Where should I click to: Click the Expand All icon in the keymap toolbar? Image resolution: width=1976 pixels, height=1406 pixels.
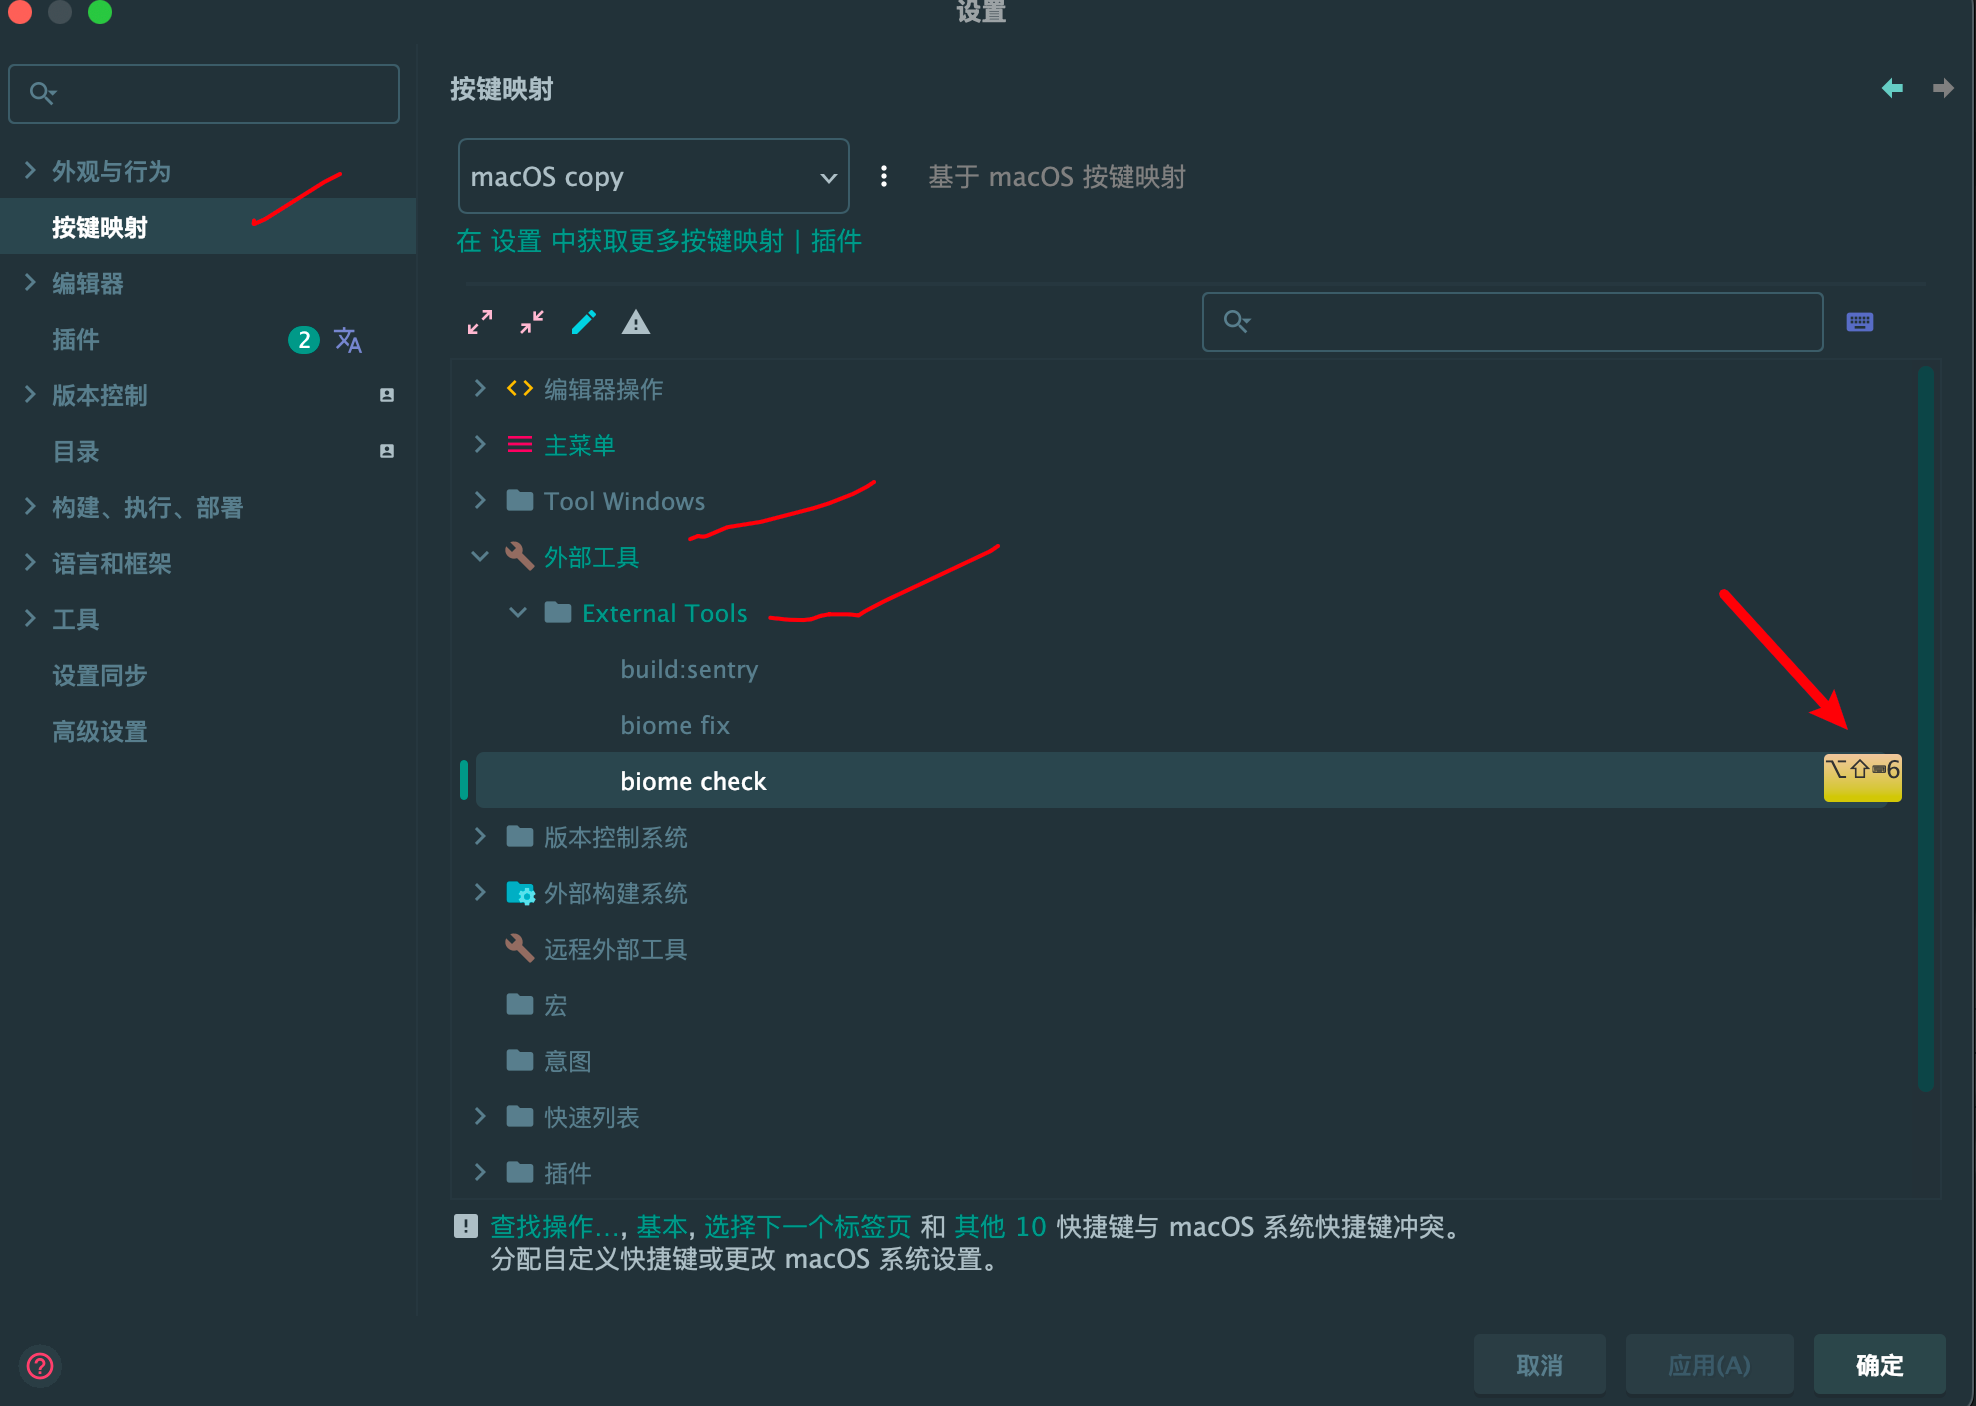pos(480,322)
